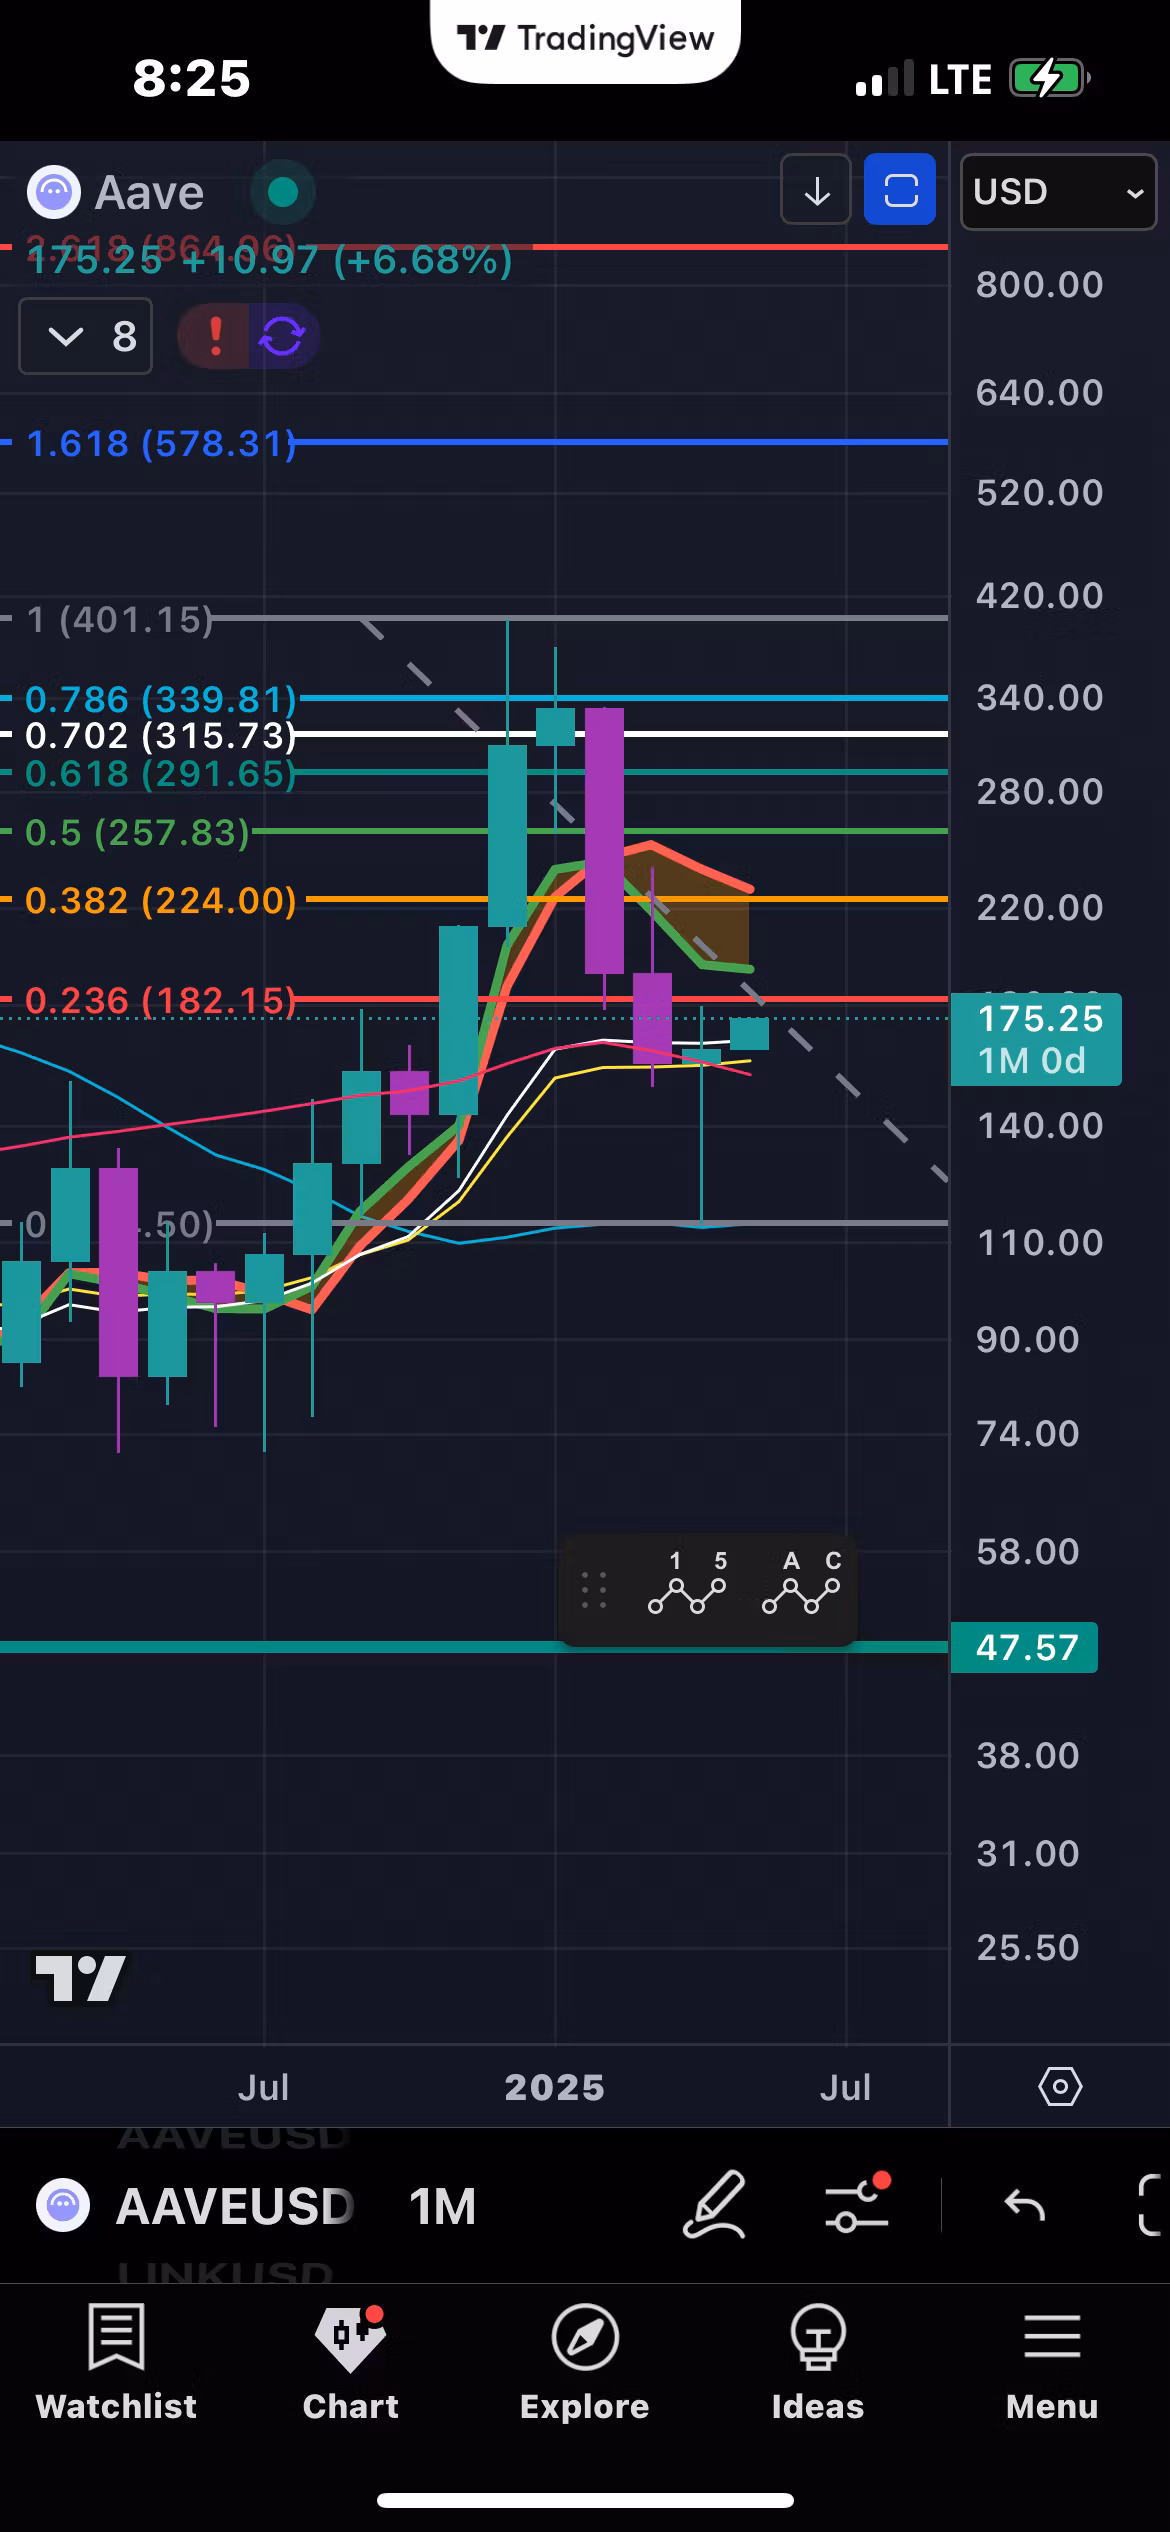Tap the partially visible fullscreen bracket icon
The width and height of the screenshot is (1170, 2532).
click(1152, 2204)
